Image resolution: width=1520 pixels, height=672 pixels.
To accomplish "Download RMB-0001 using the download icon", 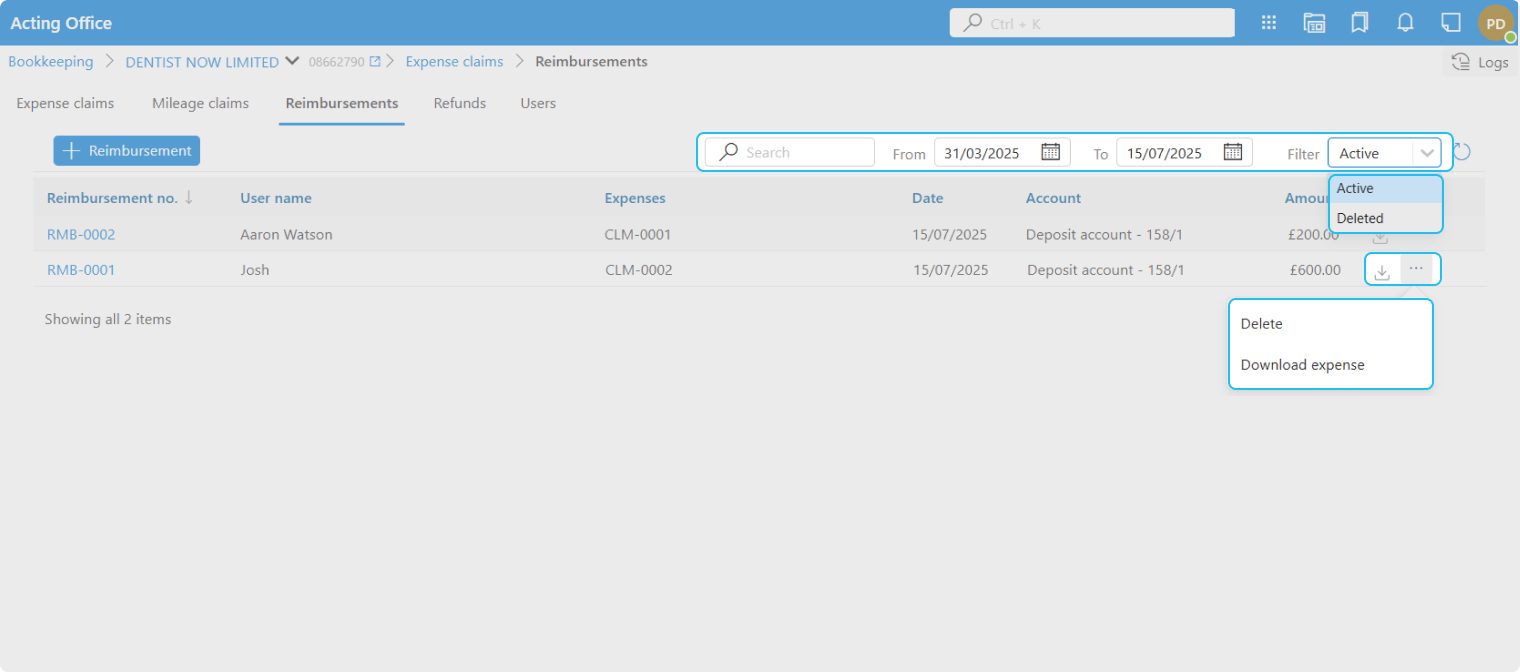I will point(1382,271).
